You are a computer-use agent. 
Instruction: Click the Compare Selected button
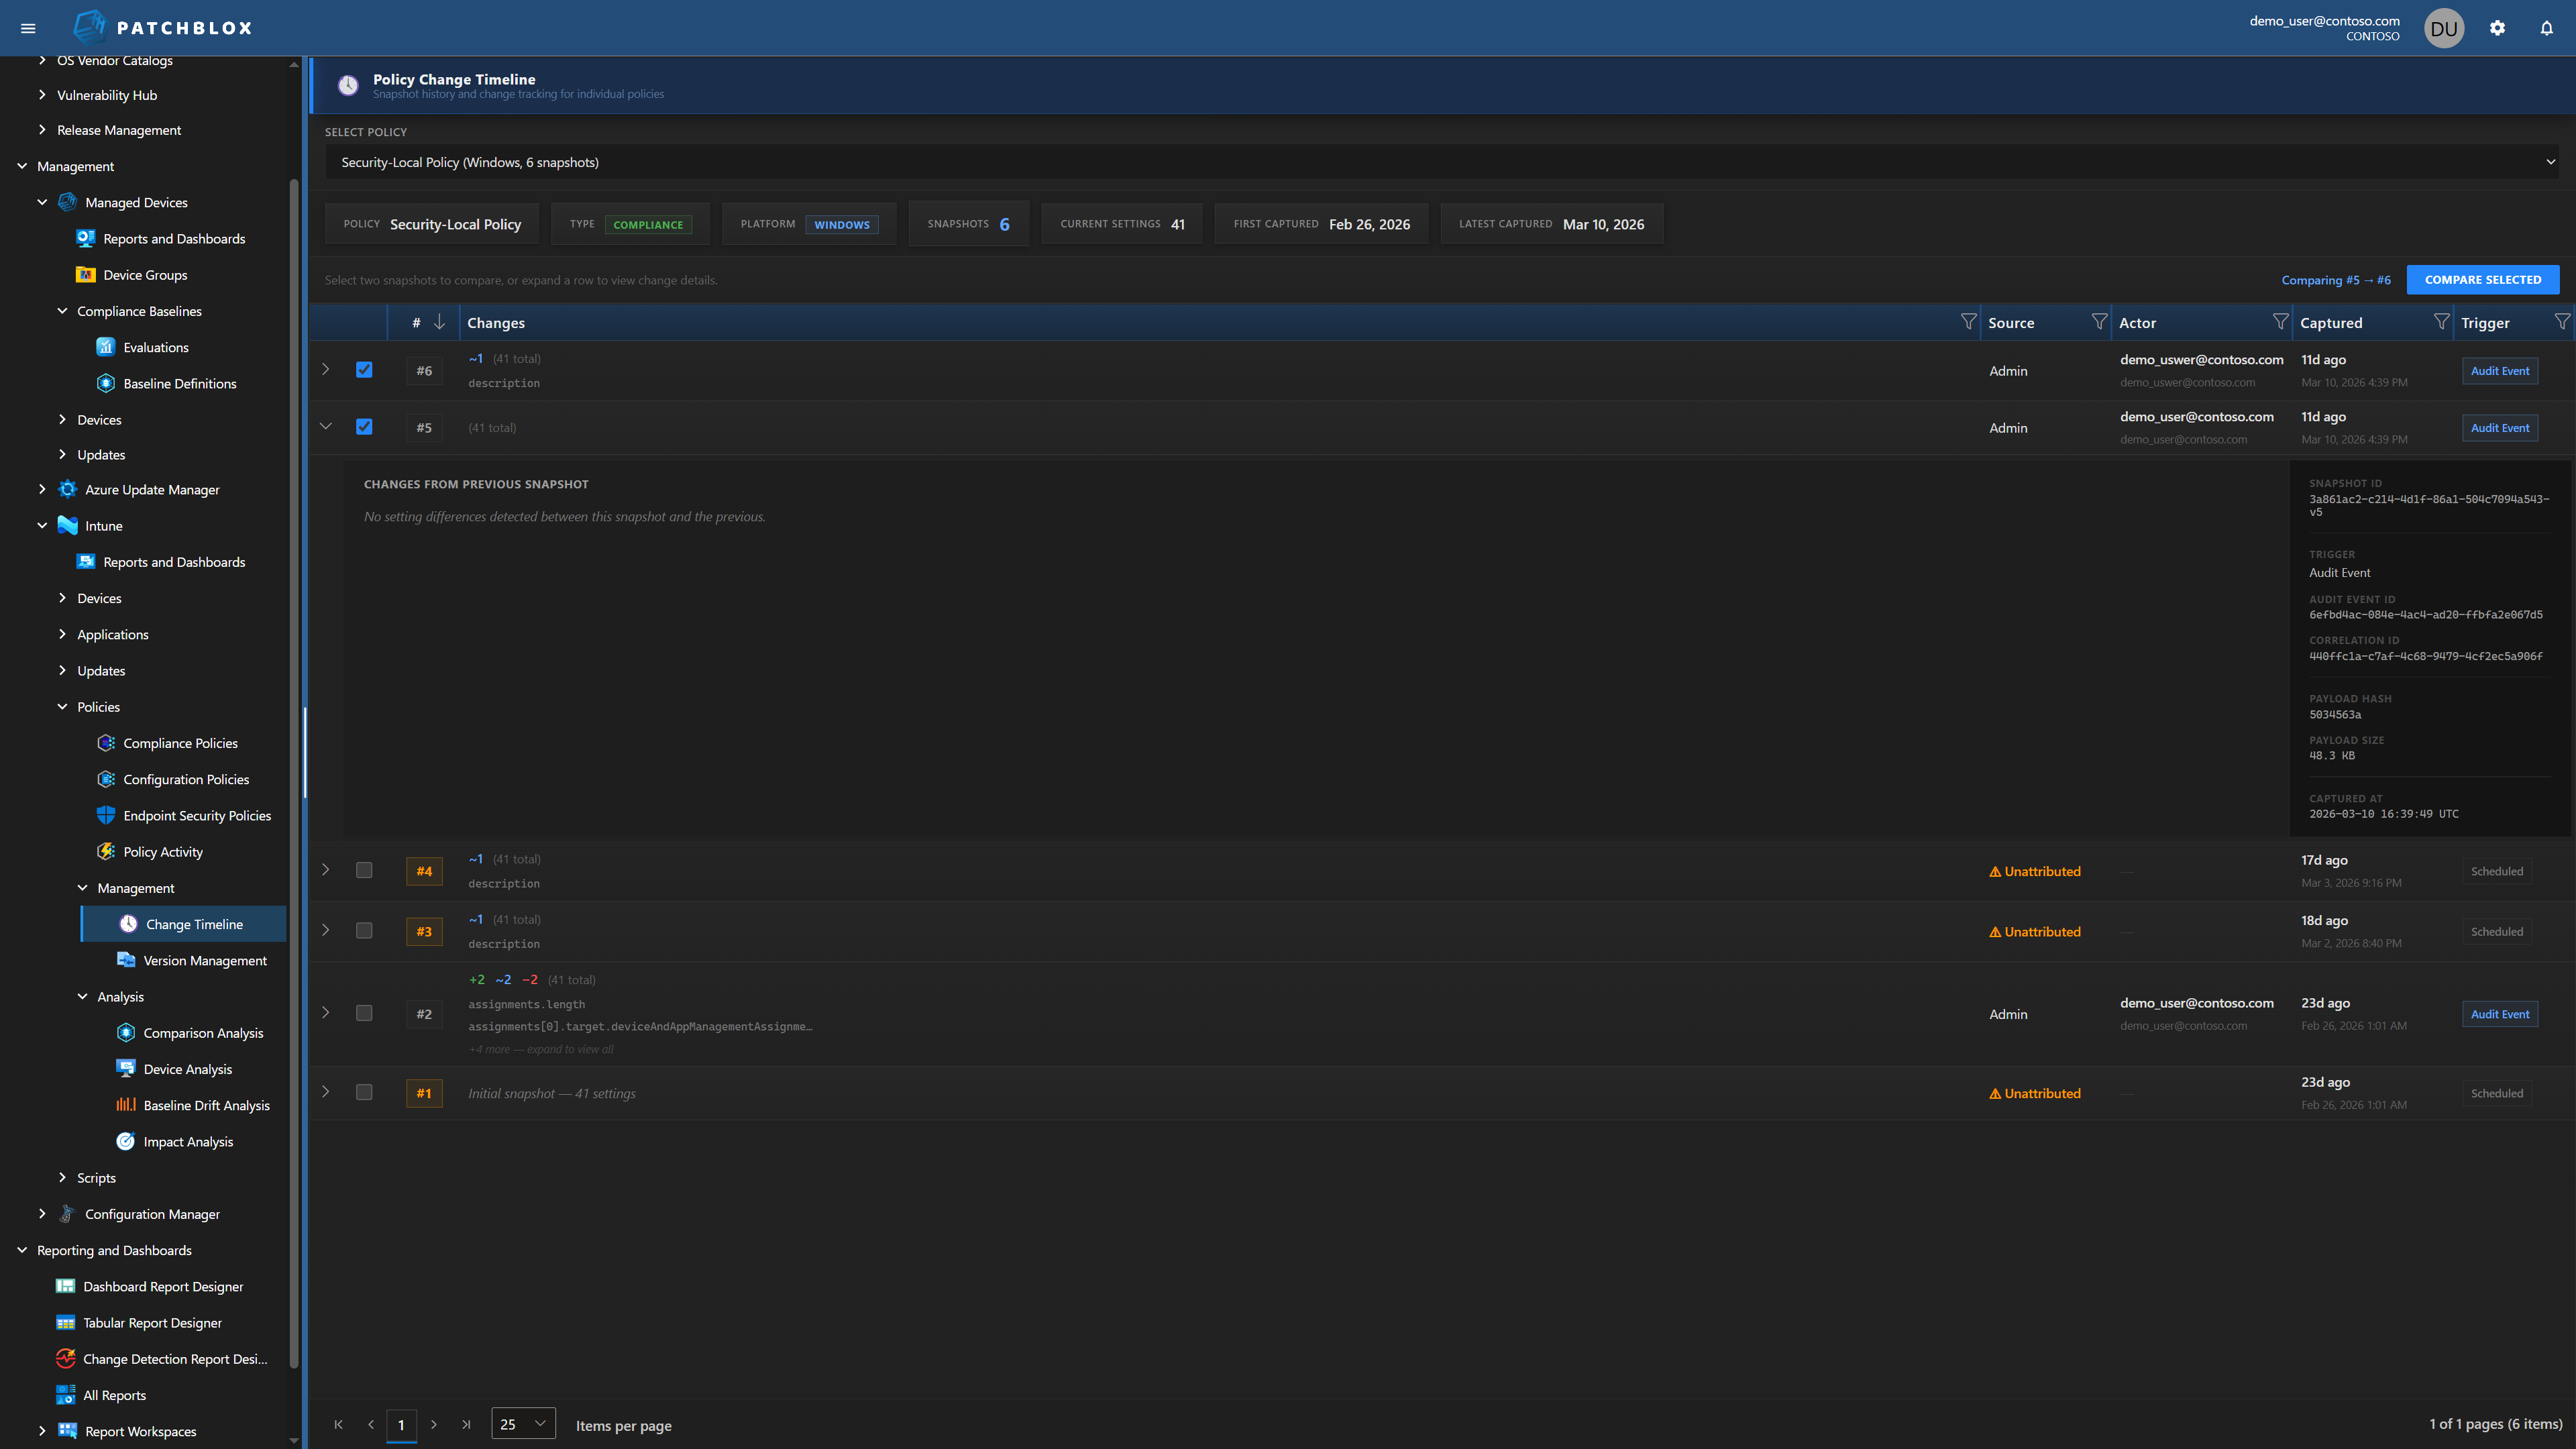(x=2482, y=280)
